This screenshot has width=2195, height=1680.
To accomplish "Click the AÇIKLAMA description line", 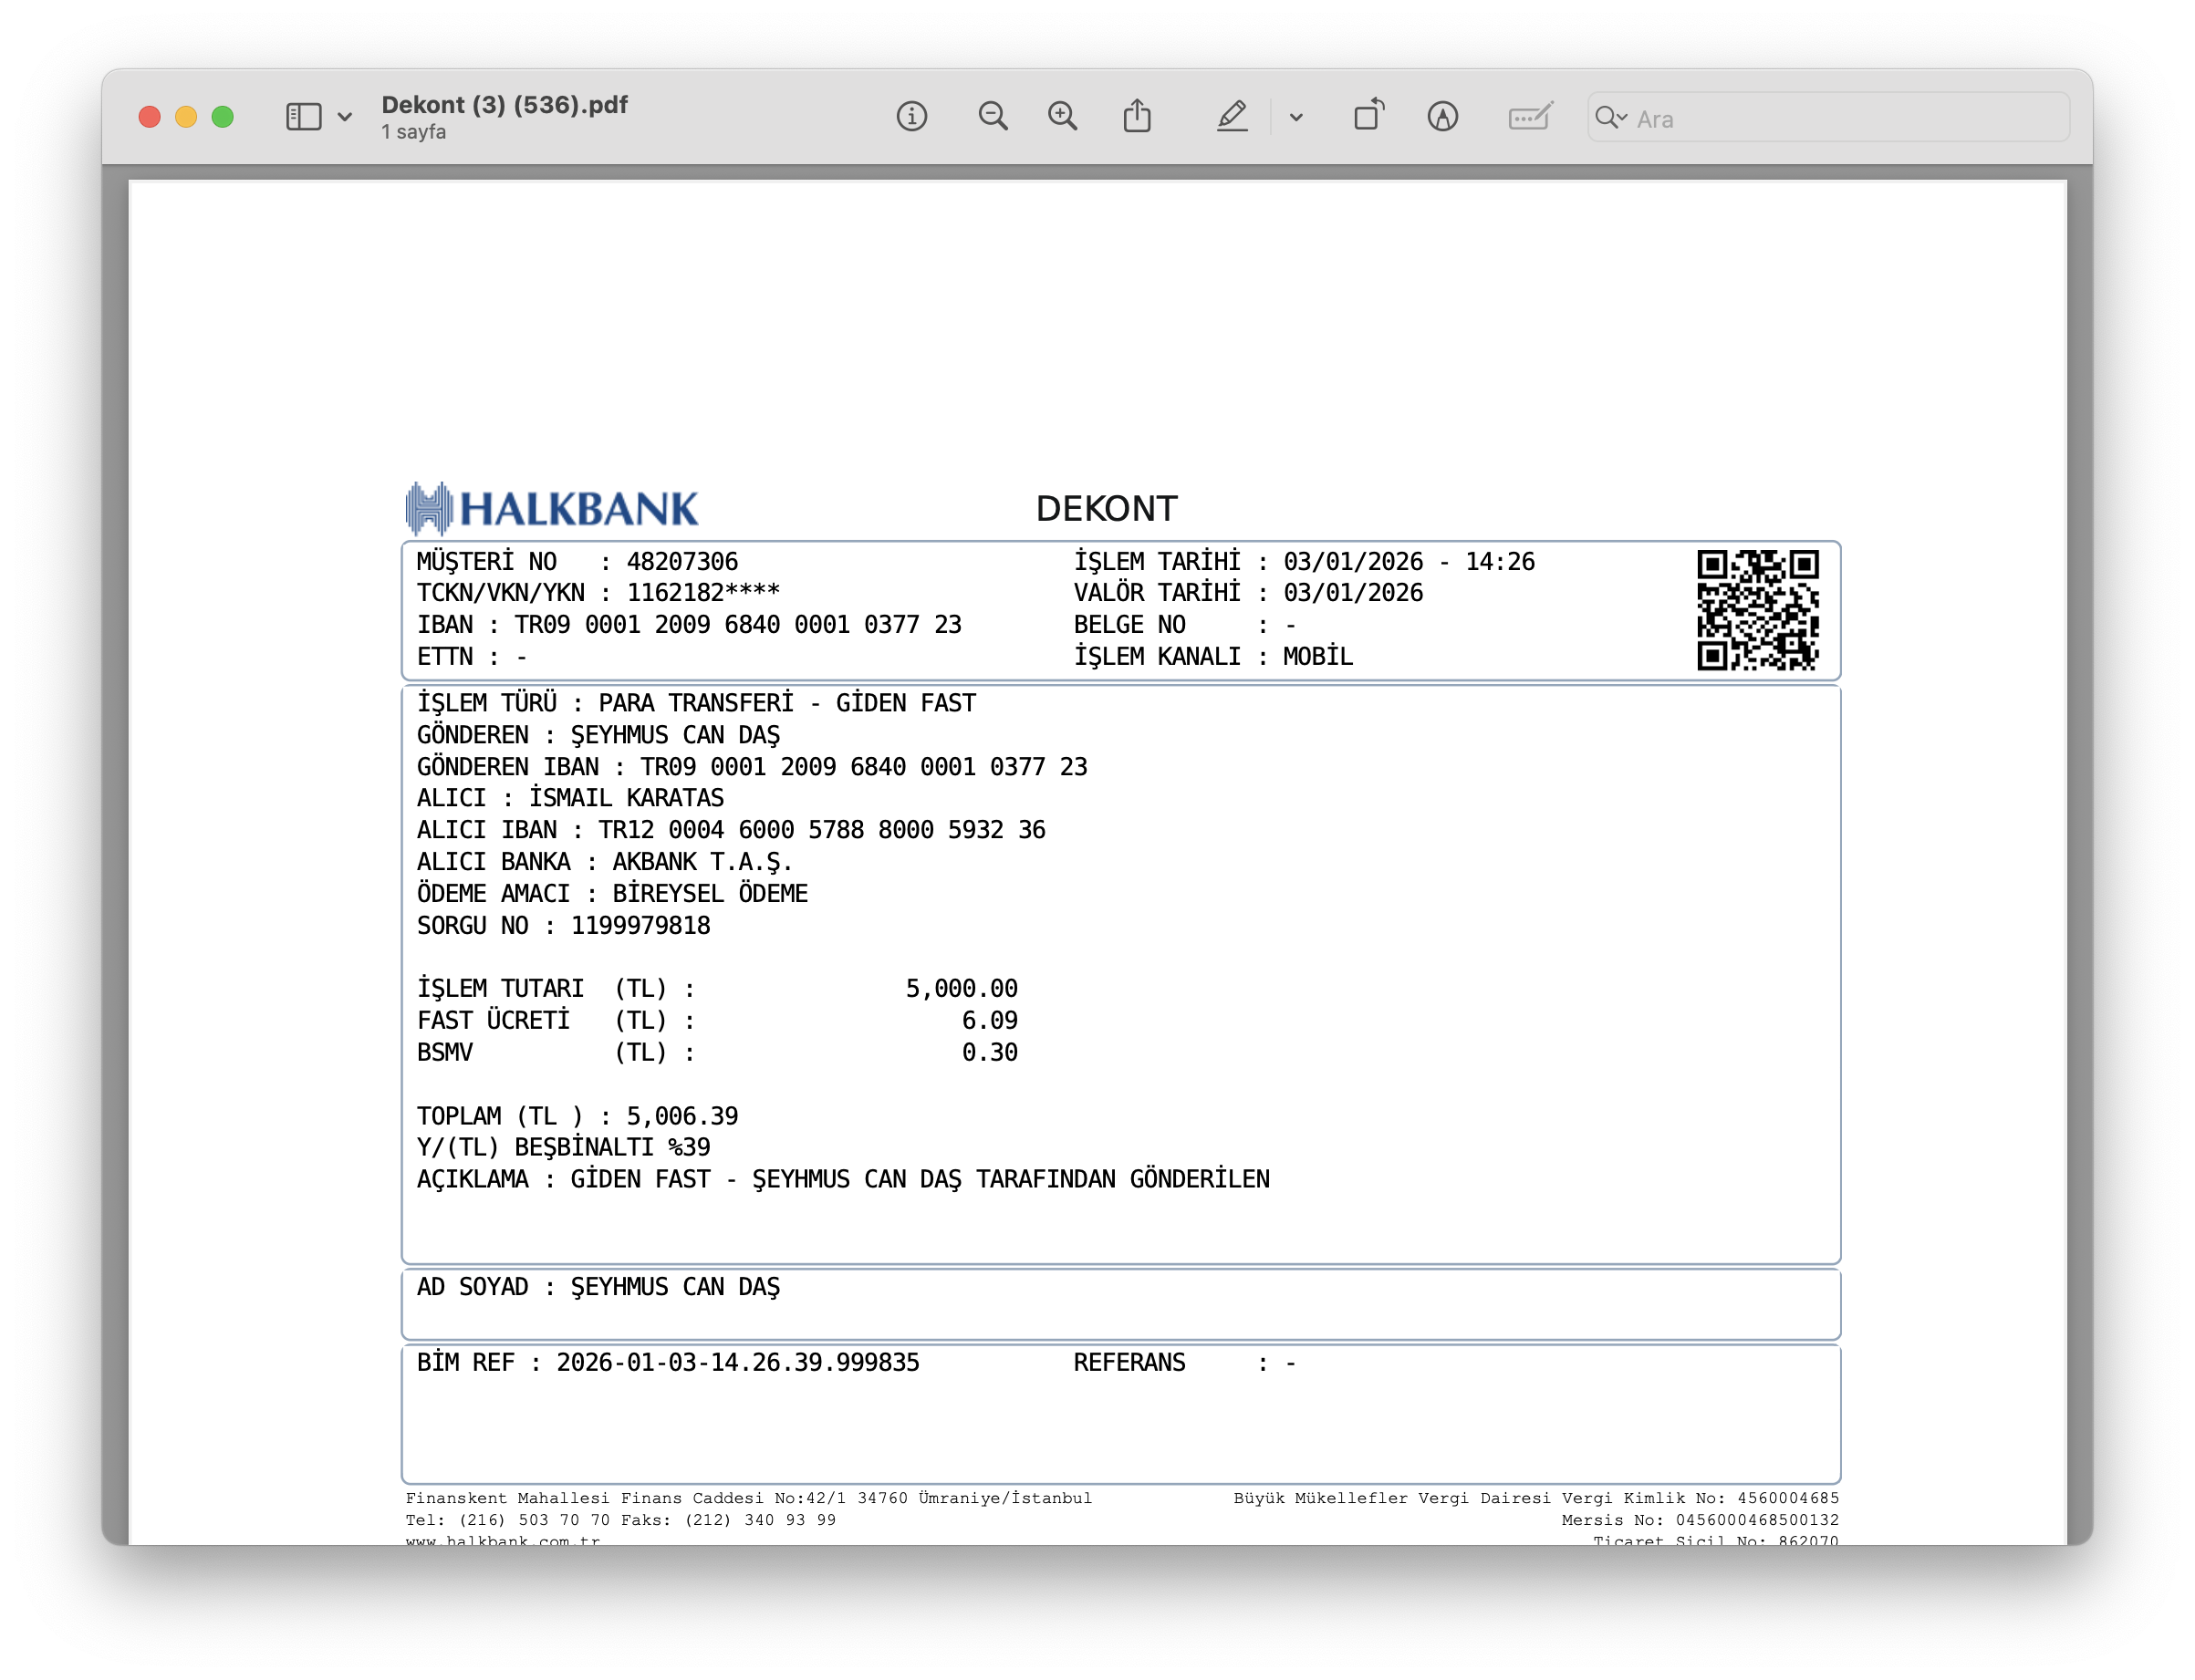I will [844, 1180].
